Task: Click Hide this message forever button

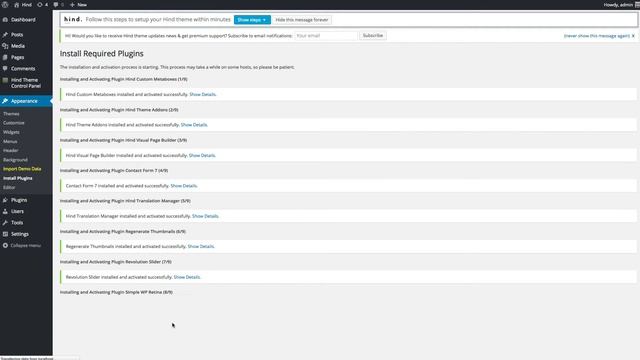Action: pyautogui.click(x=302, y=20)
